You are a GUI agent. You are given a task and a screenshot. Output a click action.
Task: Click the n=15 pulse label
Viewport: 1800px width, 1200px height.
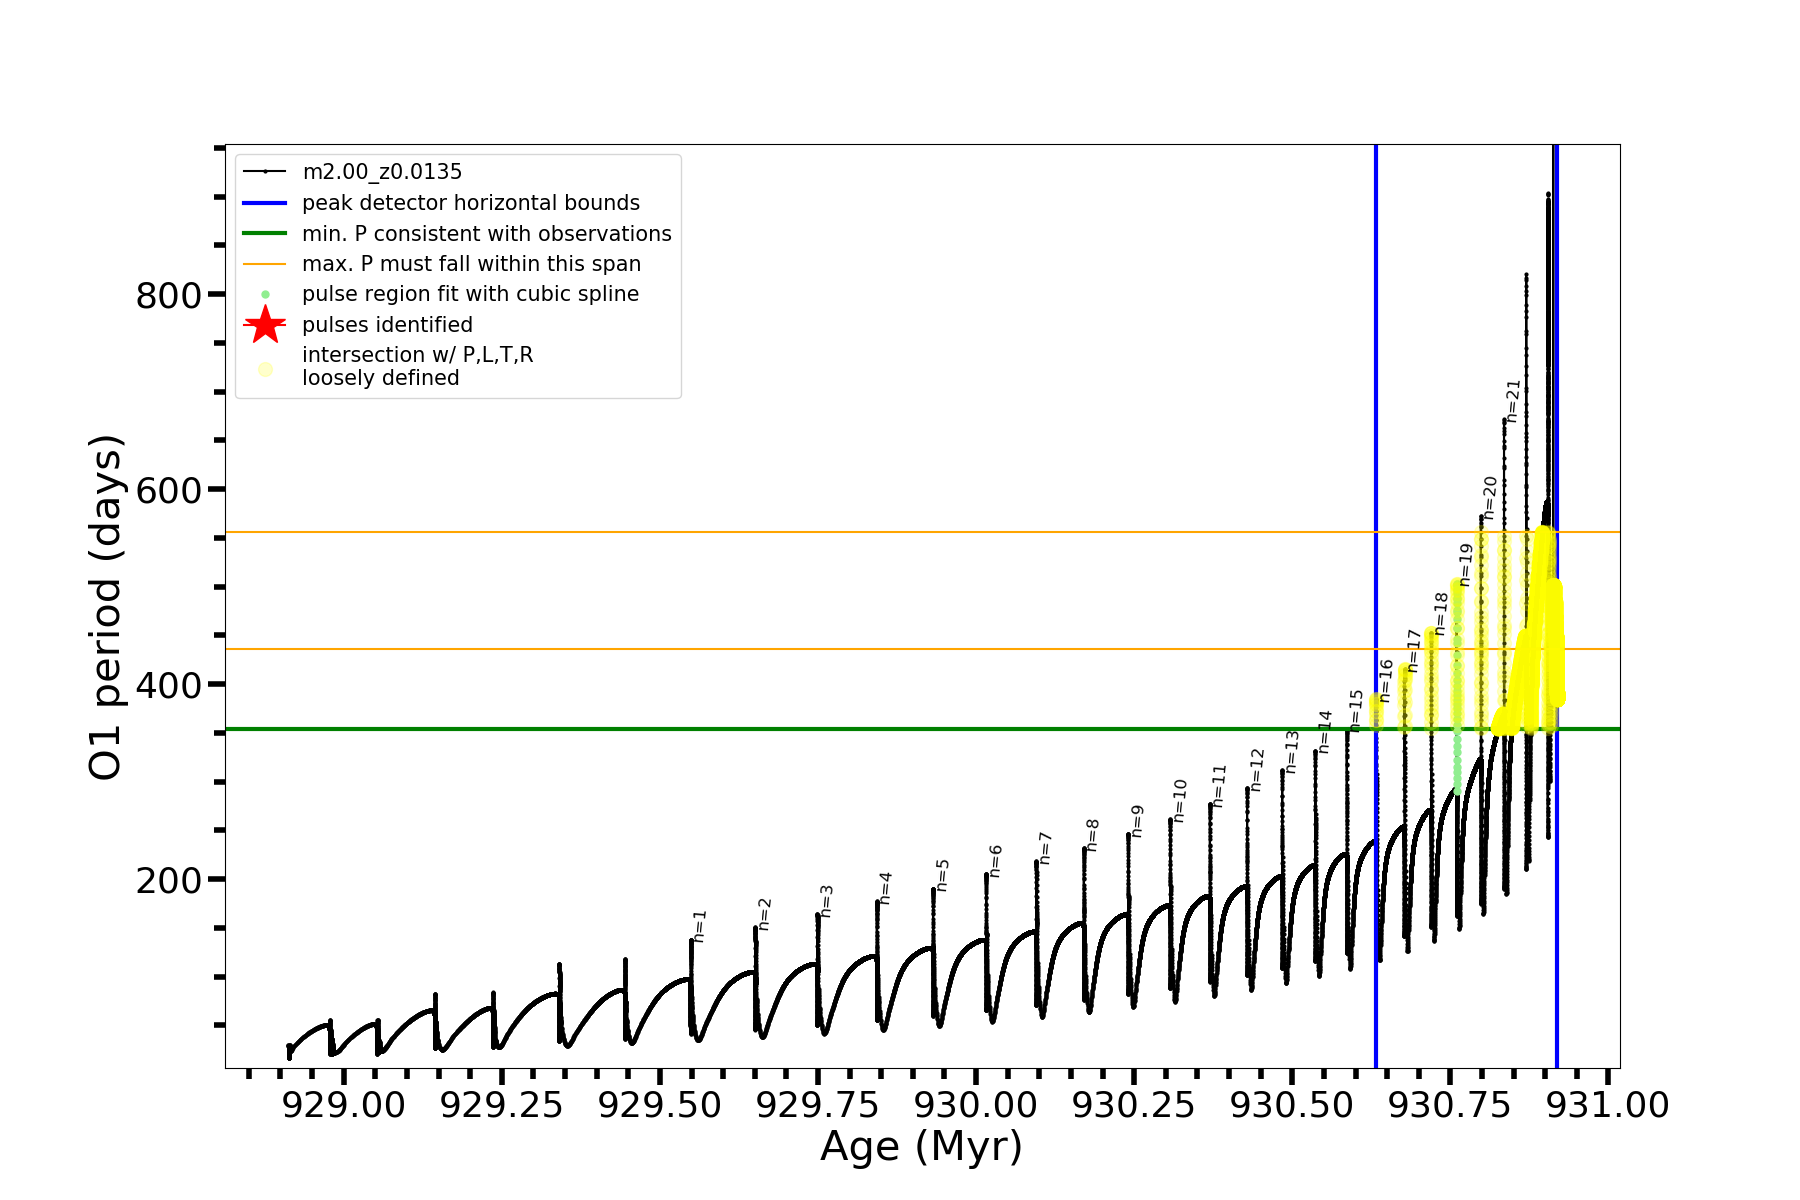[1356, 710]
